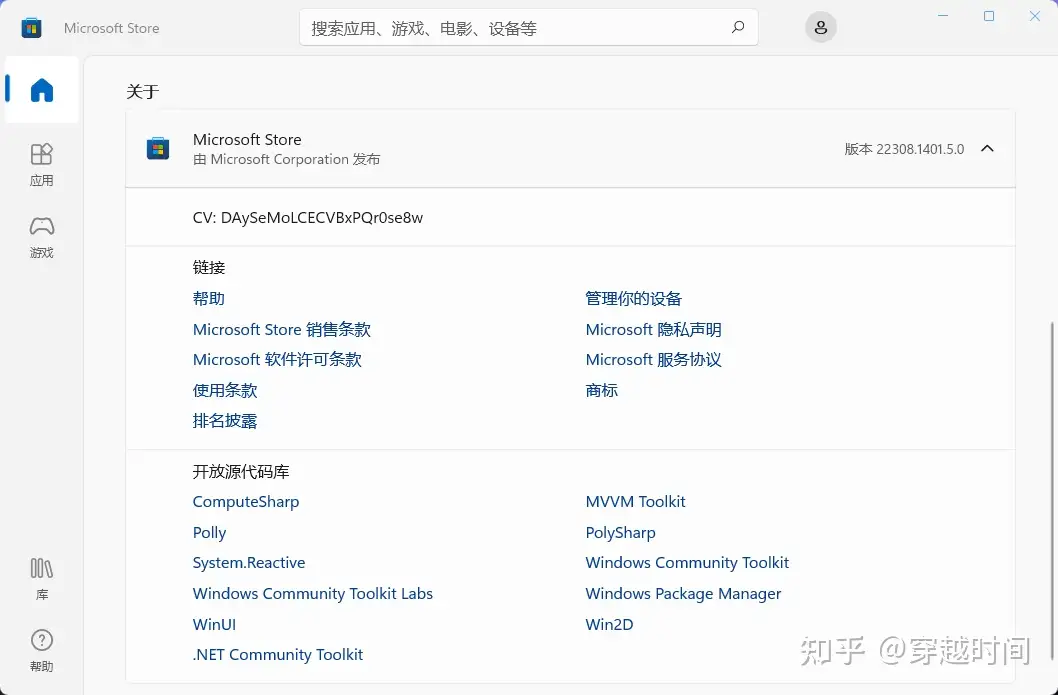The image size is (1058, 695).
Task: Open the 管理你的设备 link
Action: click(x=634, y=299)
